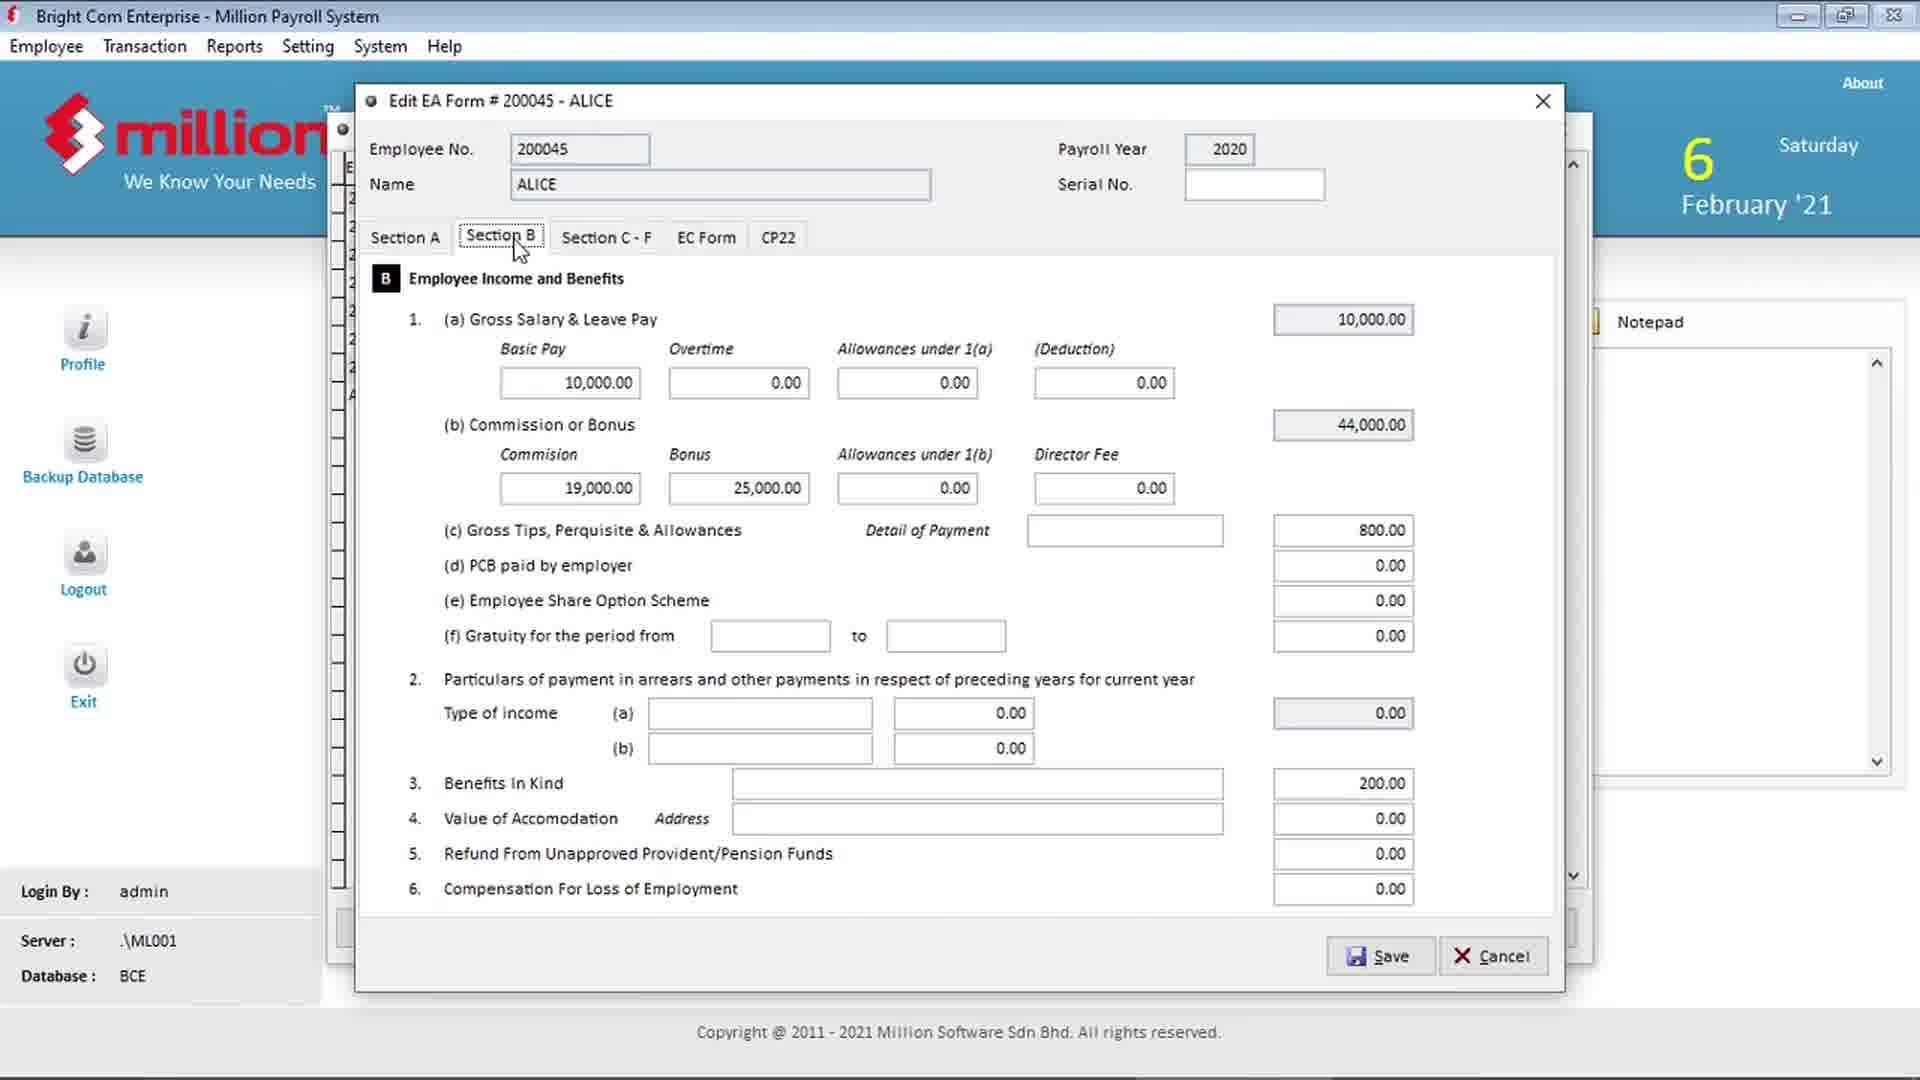This screenshot has width=1920, height=1080.
Task: Click the Basic Pay field
Action: click(x=570, y=383)
